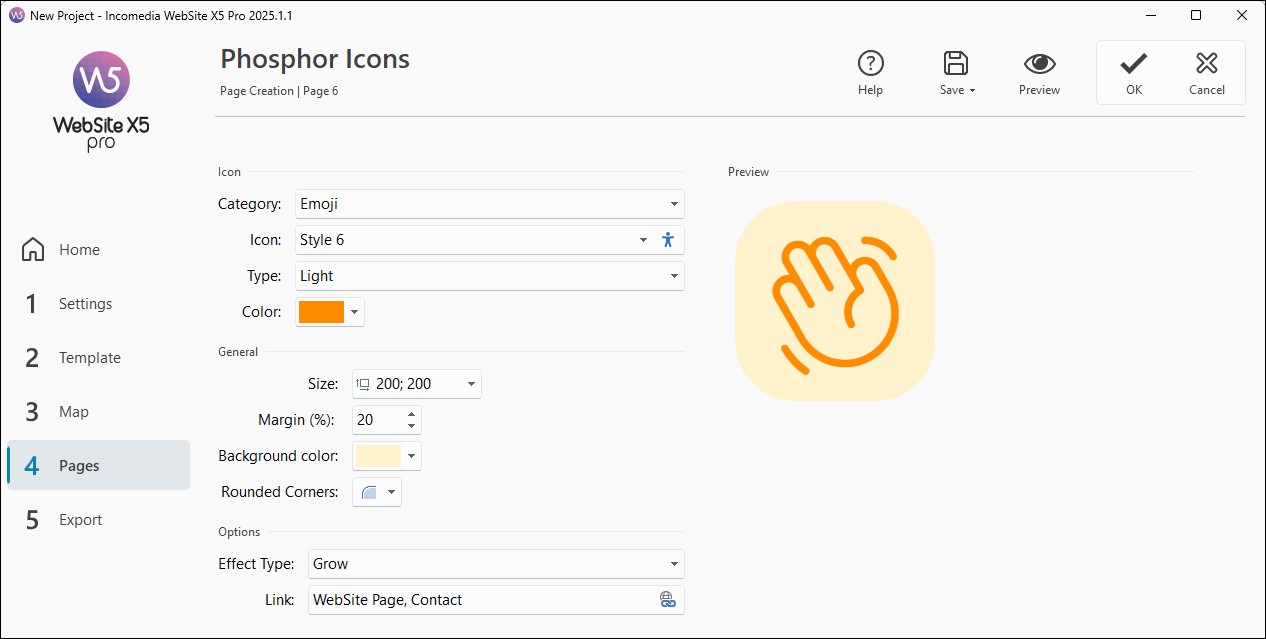Click the Save floppy disk icon
The height and width of the screenshot is (639, 1266).
pos(956,64)
